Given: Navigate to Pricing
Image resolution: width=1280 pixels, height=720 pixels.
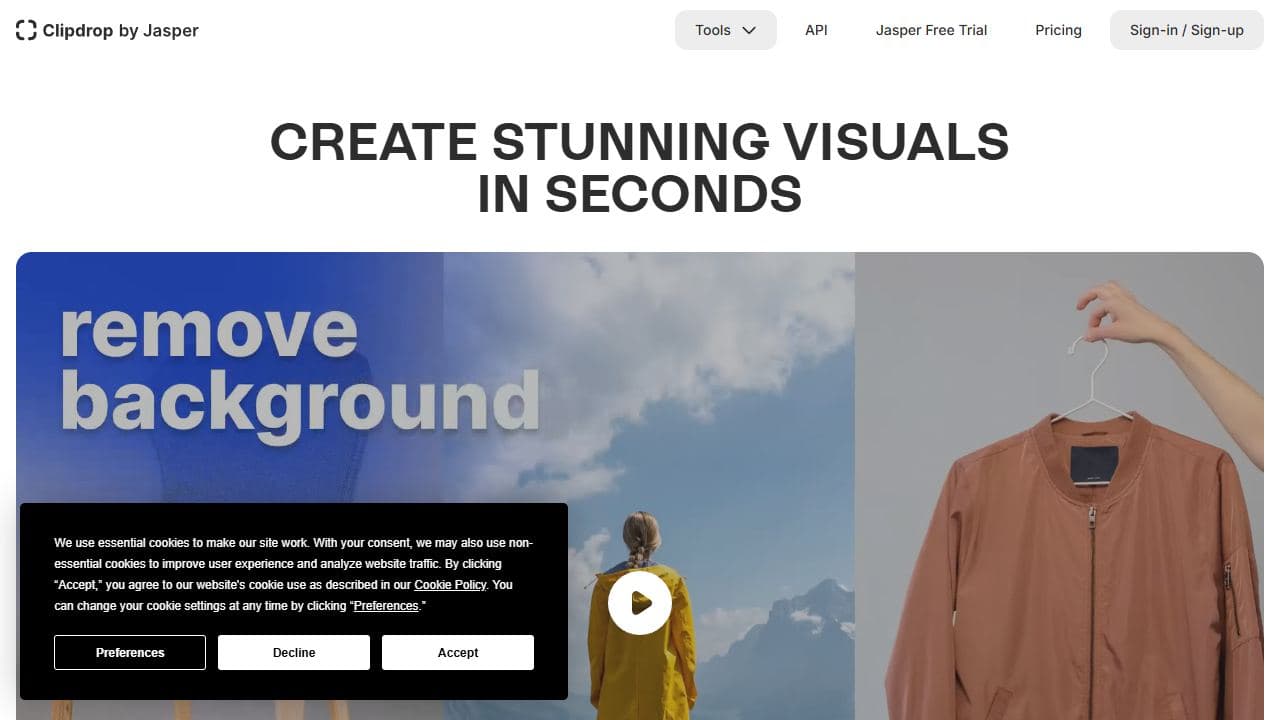Looking at the screenshot, I should [1058, 30].
